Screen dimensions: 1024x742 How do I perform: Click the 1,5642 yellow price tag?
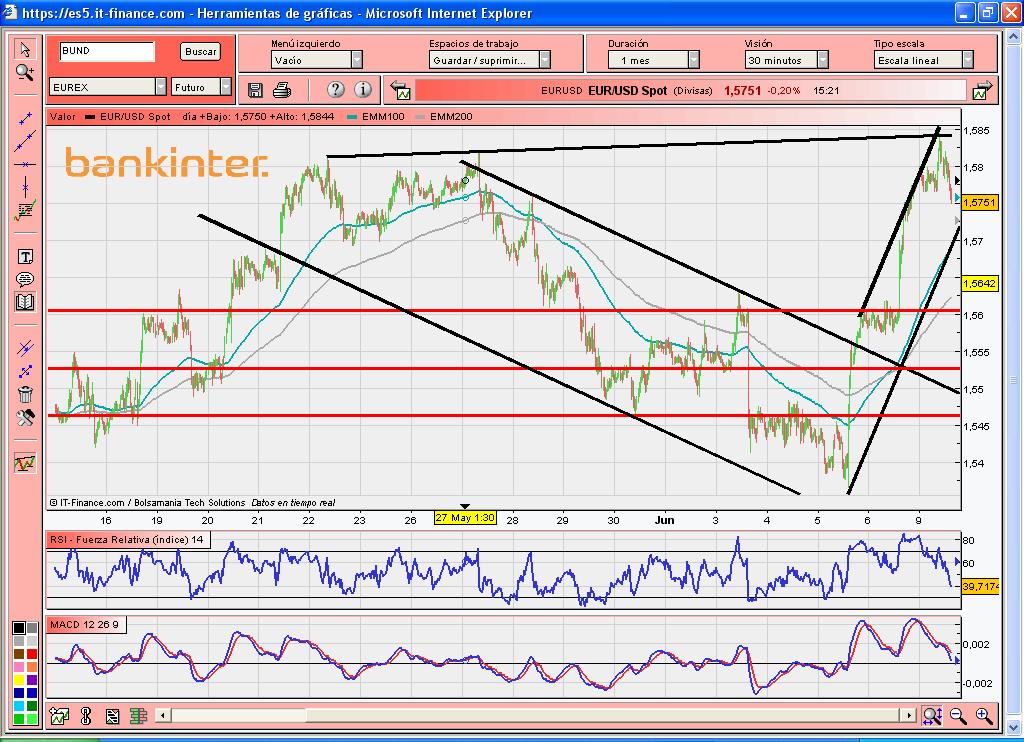click(x=979, y=283)
